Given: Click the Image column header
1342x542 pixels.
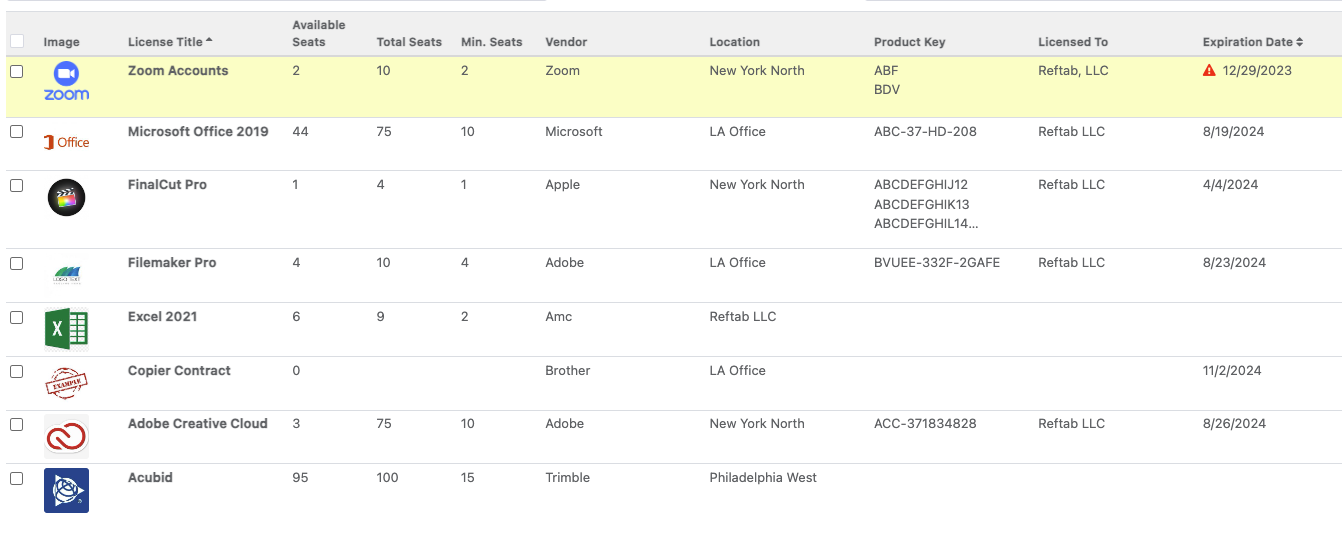Looking at the screenshot, I should pos(62,42).
